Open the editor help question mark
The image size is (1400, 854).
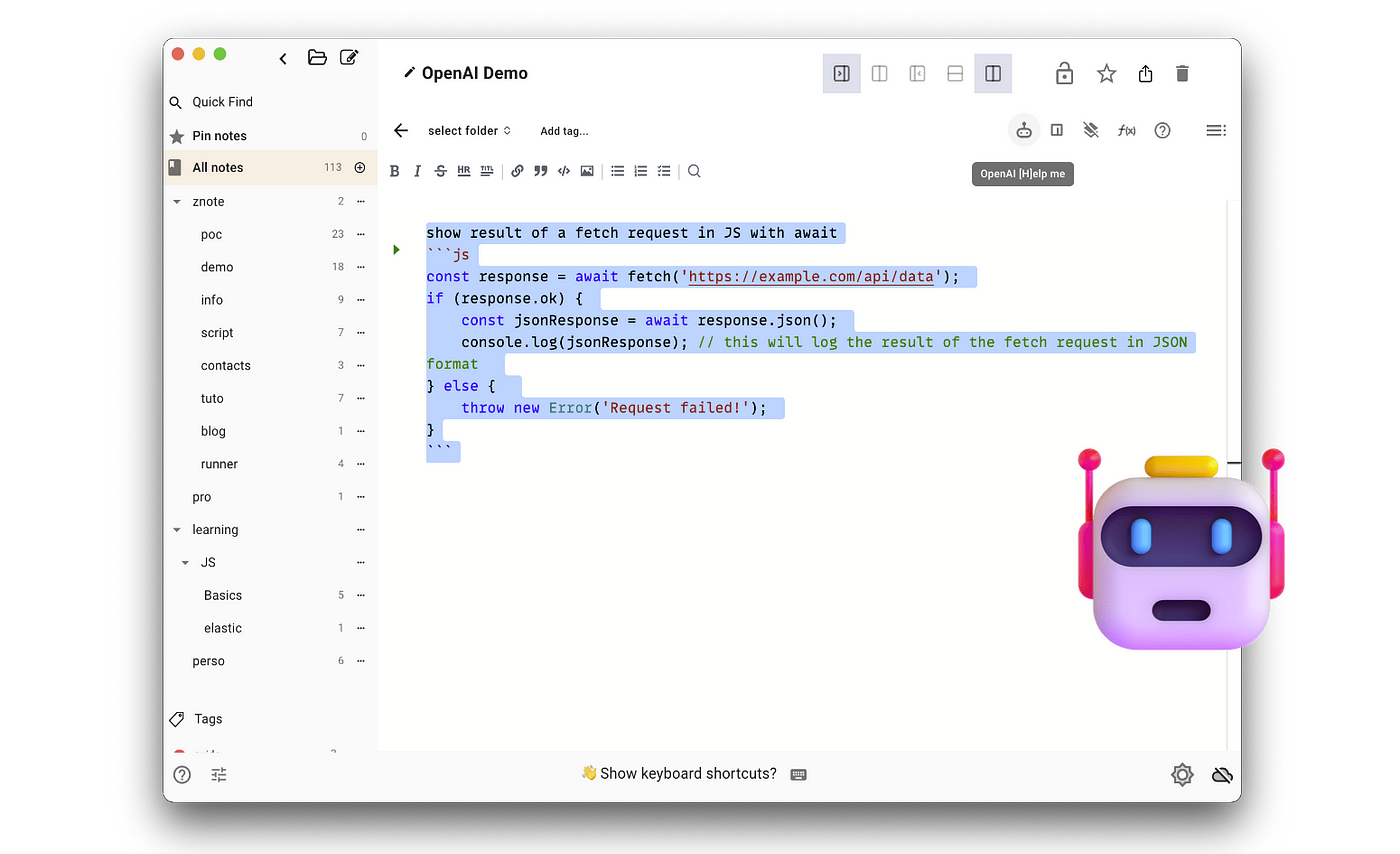coord(1162,130)
